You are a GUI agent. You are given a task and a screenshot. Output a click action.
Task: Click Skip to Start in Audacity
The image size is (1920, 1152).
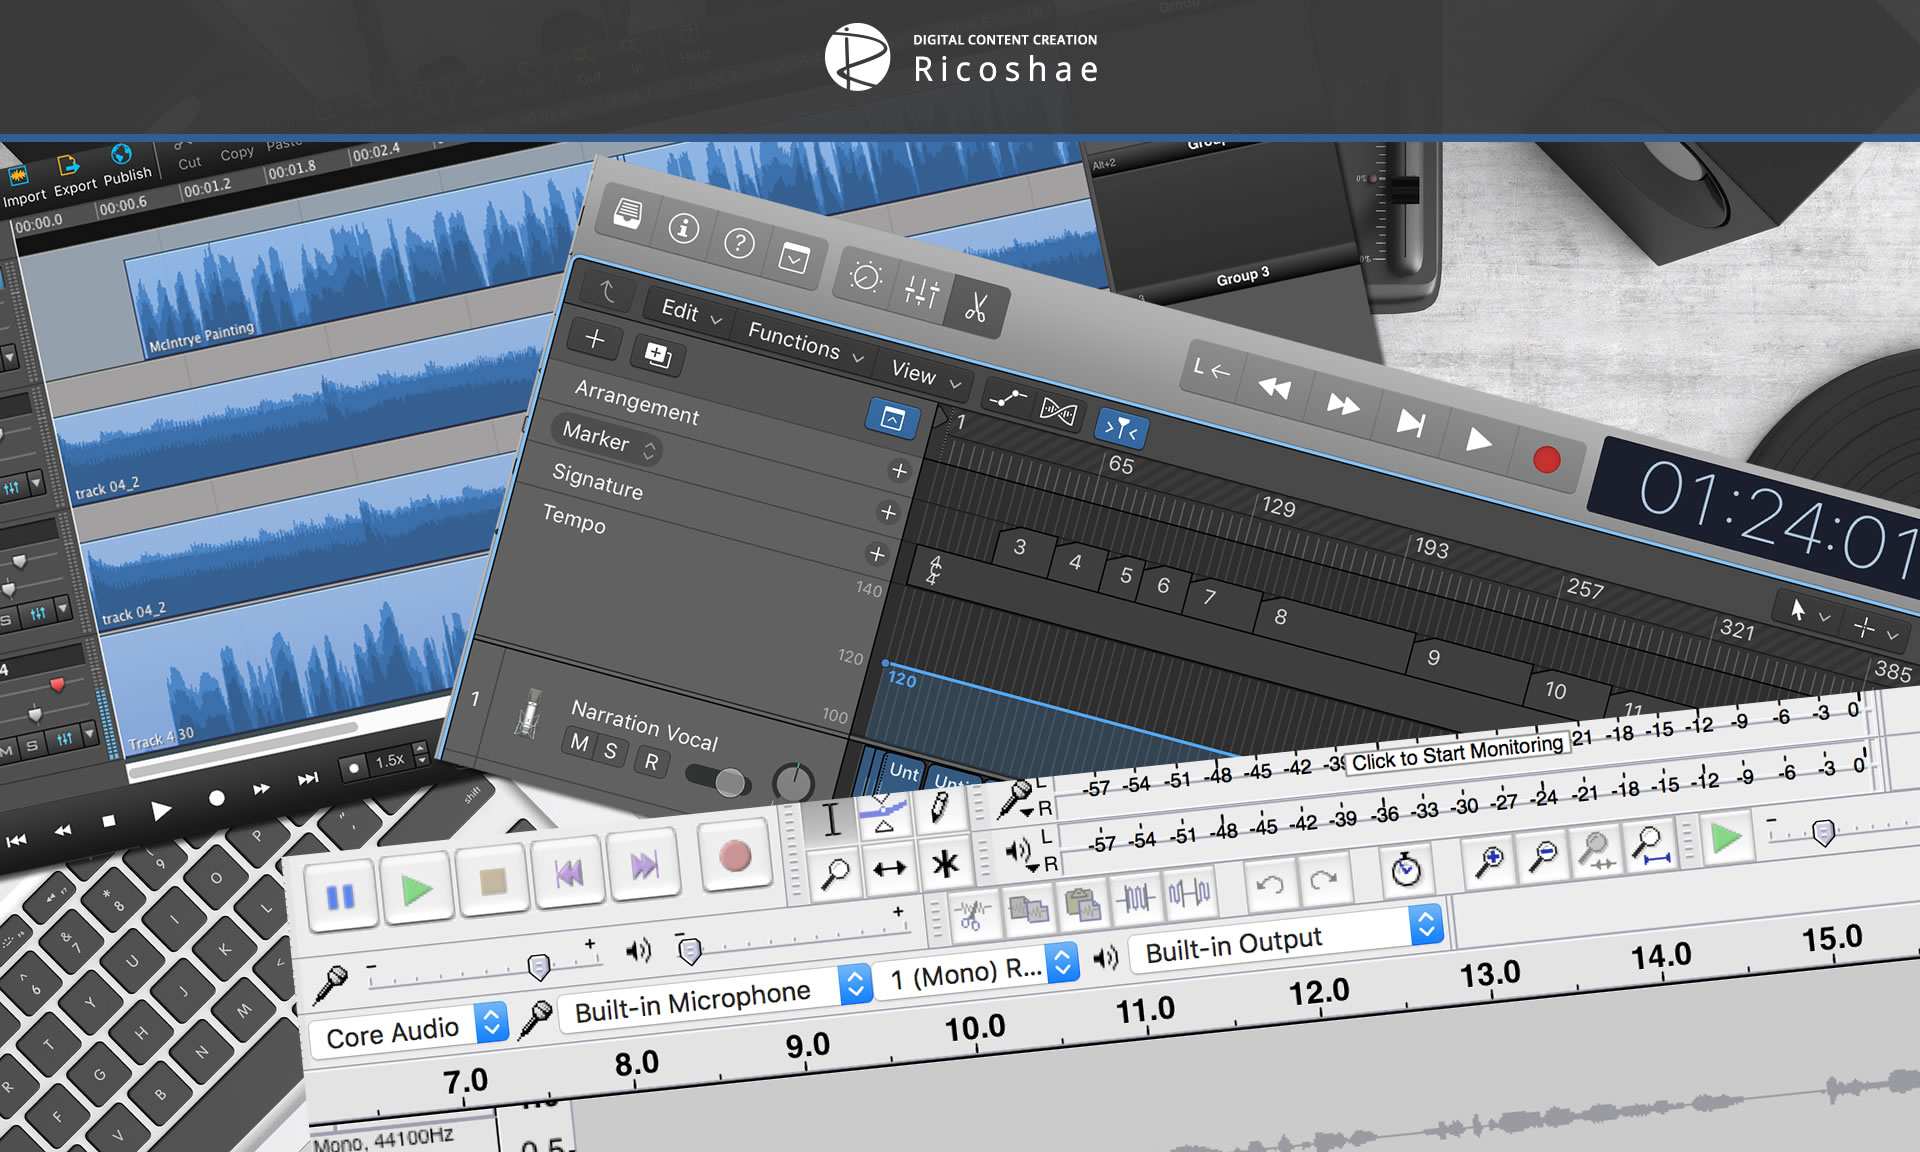click(569, 872)
